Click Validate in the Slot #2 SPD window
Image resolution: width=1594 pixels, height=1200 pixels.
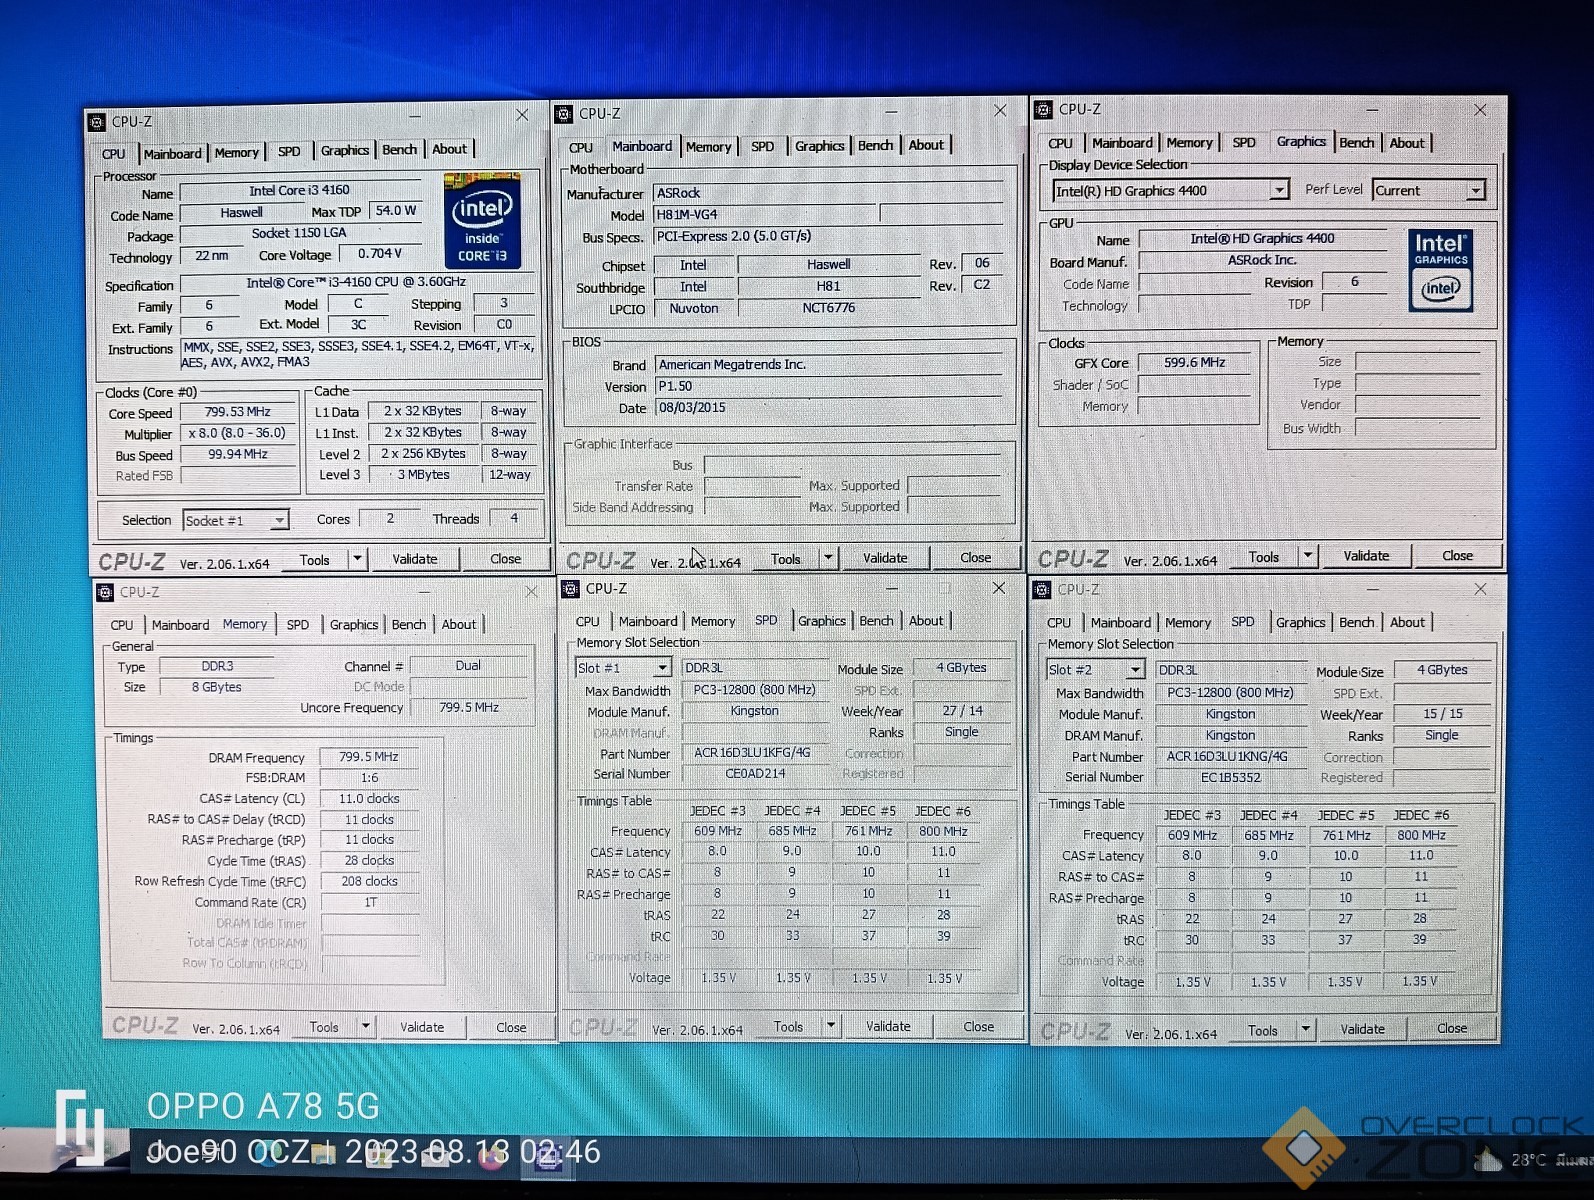click(x=1362, y=1029)
